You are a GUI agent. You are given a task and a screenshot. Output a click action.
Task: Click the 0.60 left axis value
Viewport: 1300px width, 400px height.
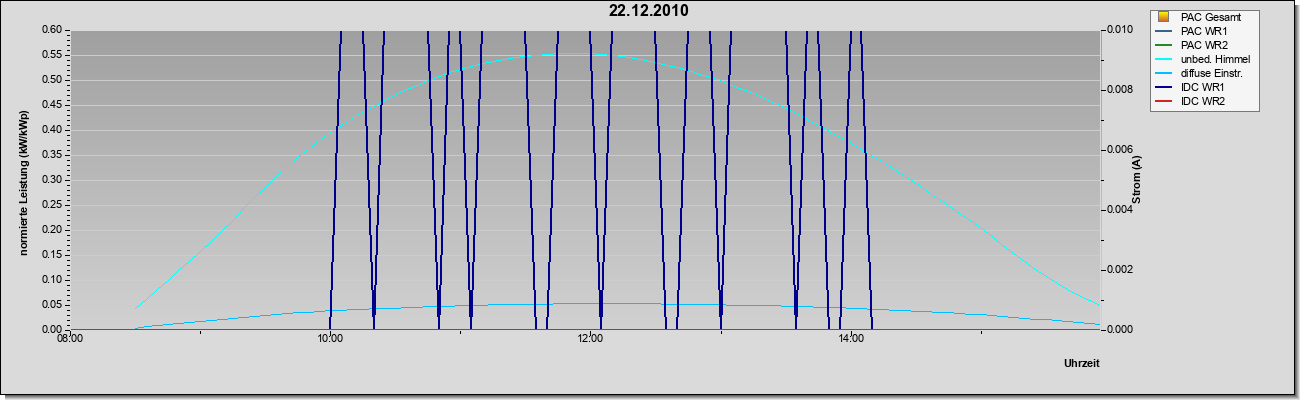(52, 29)
